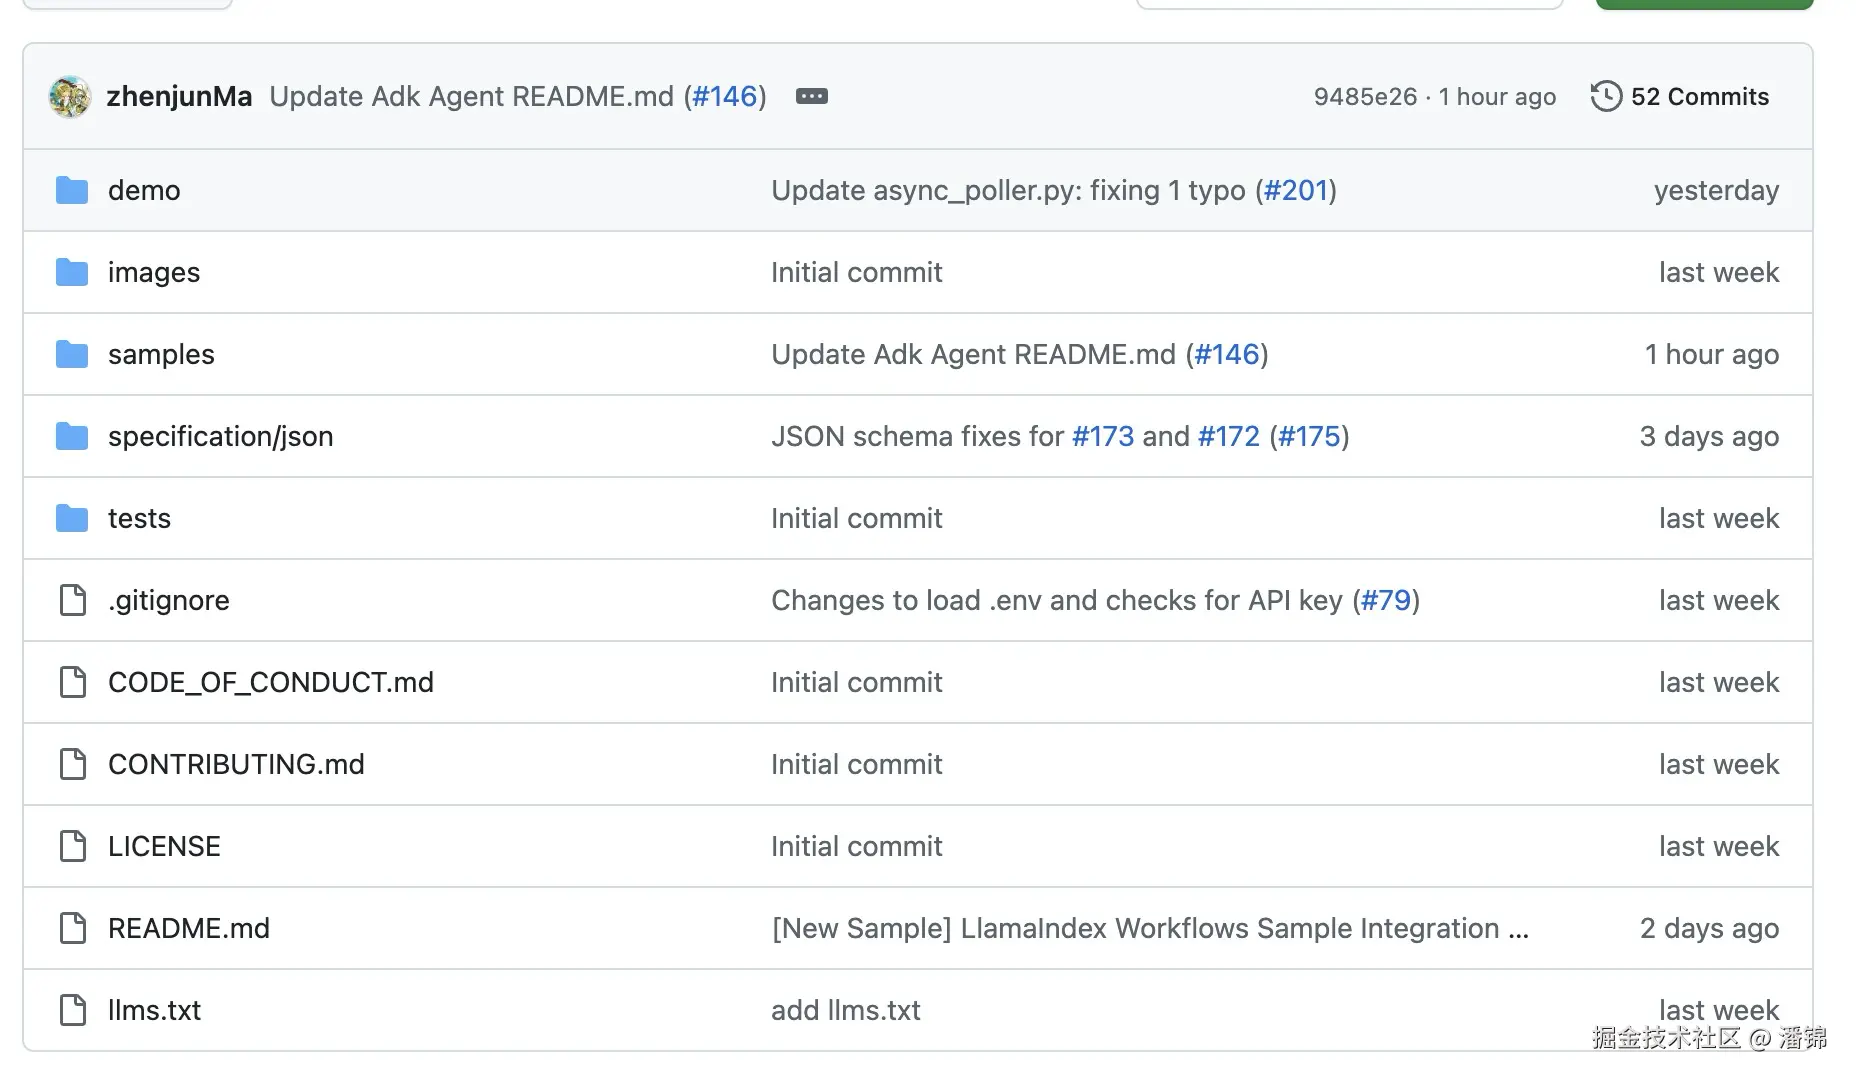Viewport: 1856px width, 1080px height.
Task: Open pull request #175 link
Action: click(x=1309, y=436)
